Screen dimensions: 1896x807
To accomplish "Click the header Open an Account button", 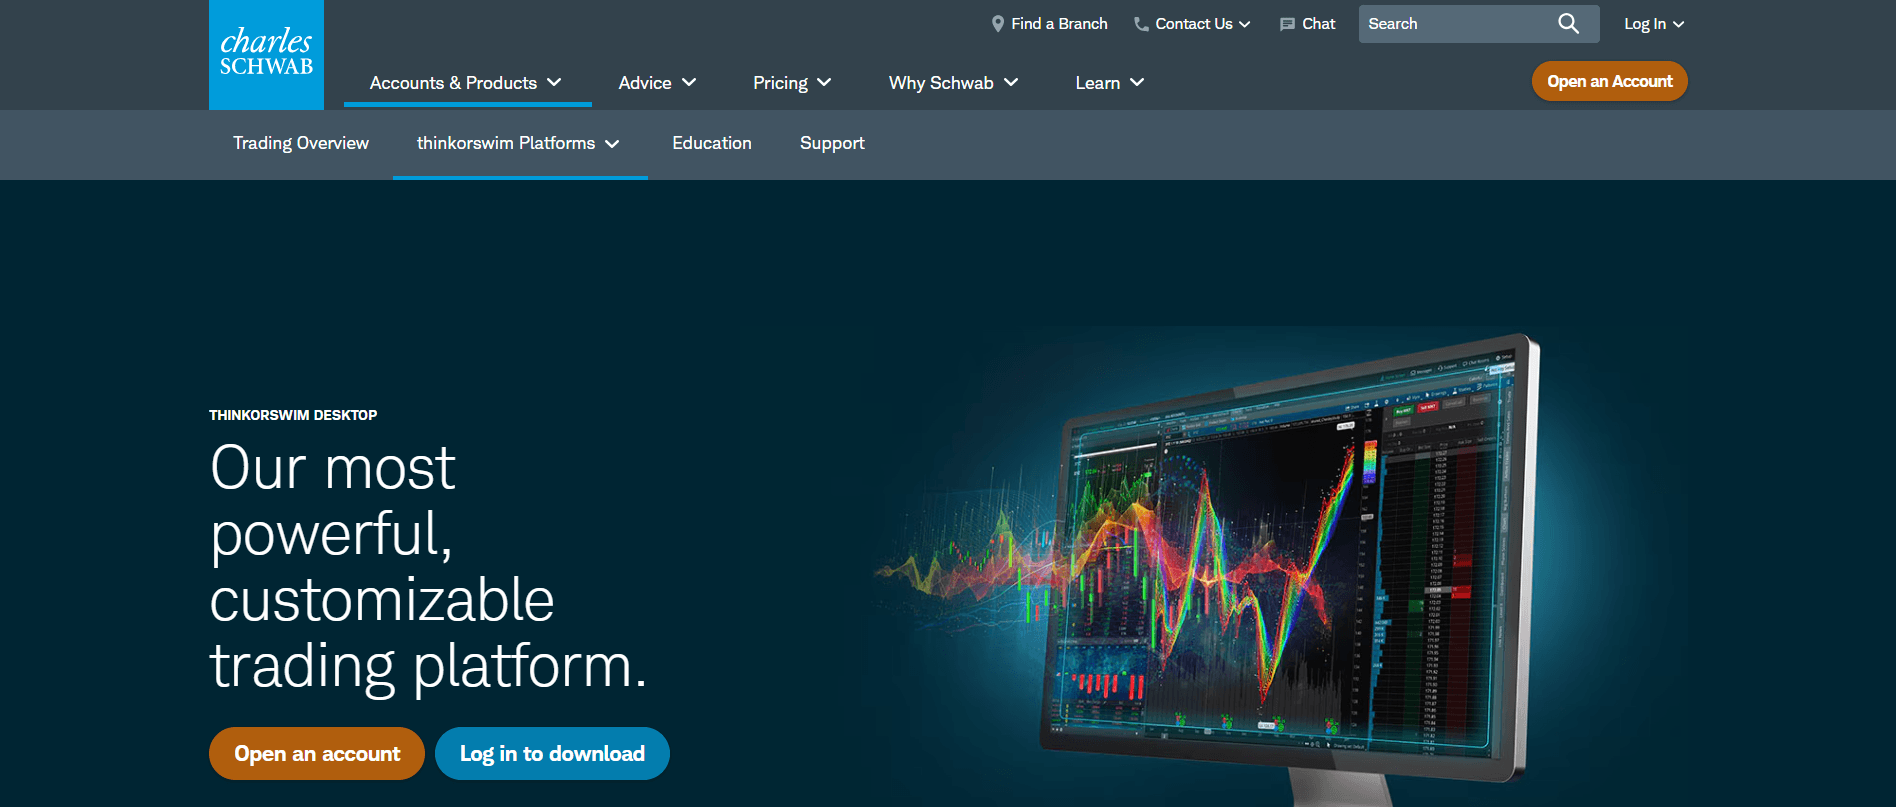I will [x=1610, y=82].
